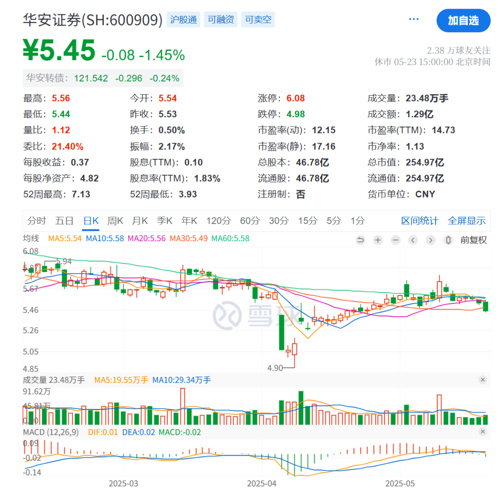Click the 52周最高 7.13 value

pos(81,194)
